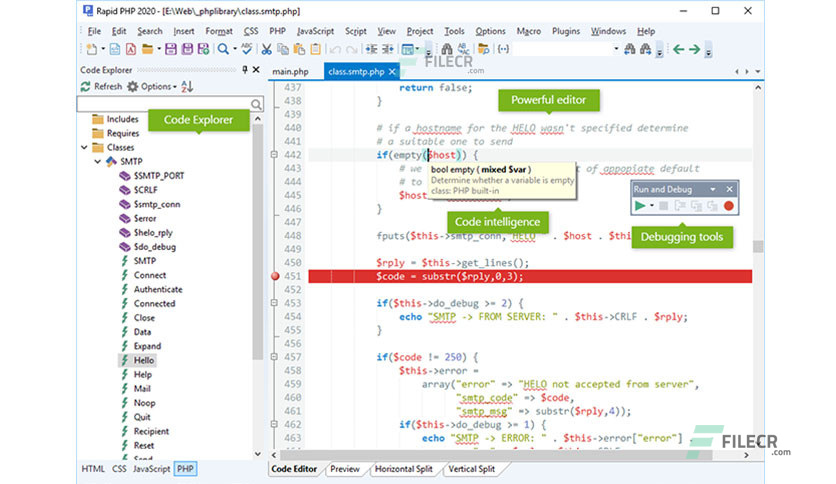The height and width of the screenshot is (484, 836).
Task: Click the magnifier Search toolbar icon
Action: tap(223, 50)
